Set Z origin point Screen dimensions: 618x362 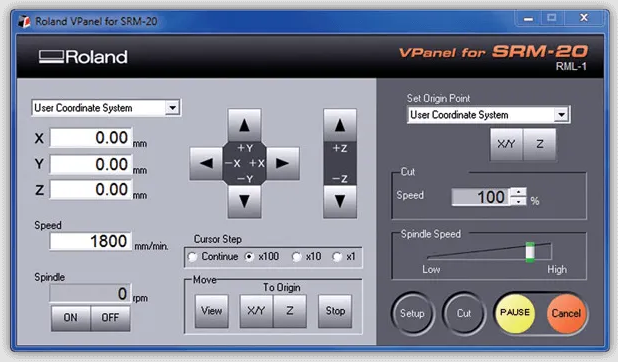point(540,144)
